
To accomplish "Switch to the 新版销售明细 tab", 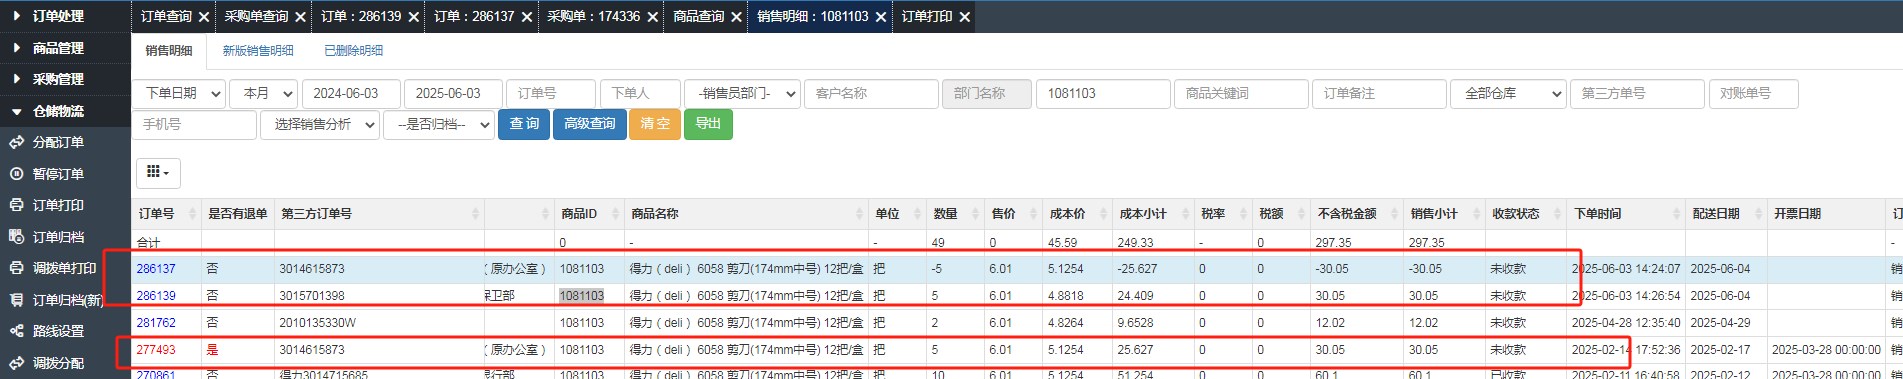I will pos(258,51).
